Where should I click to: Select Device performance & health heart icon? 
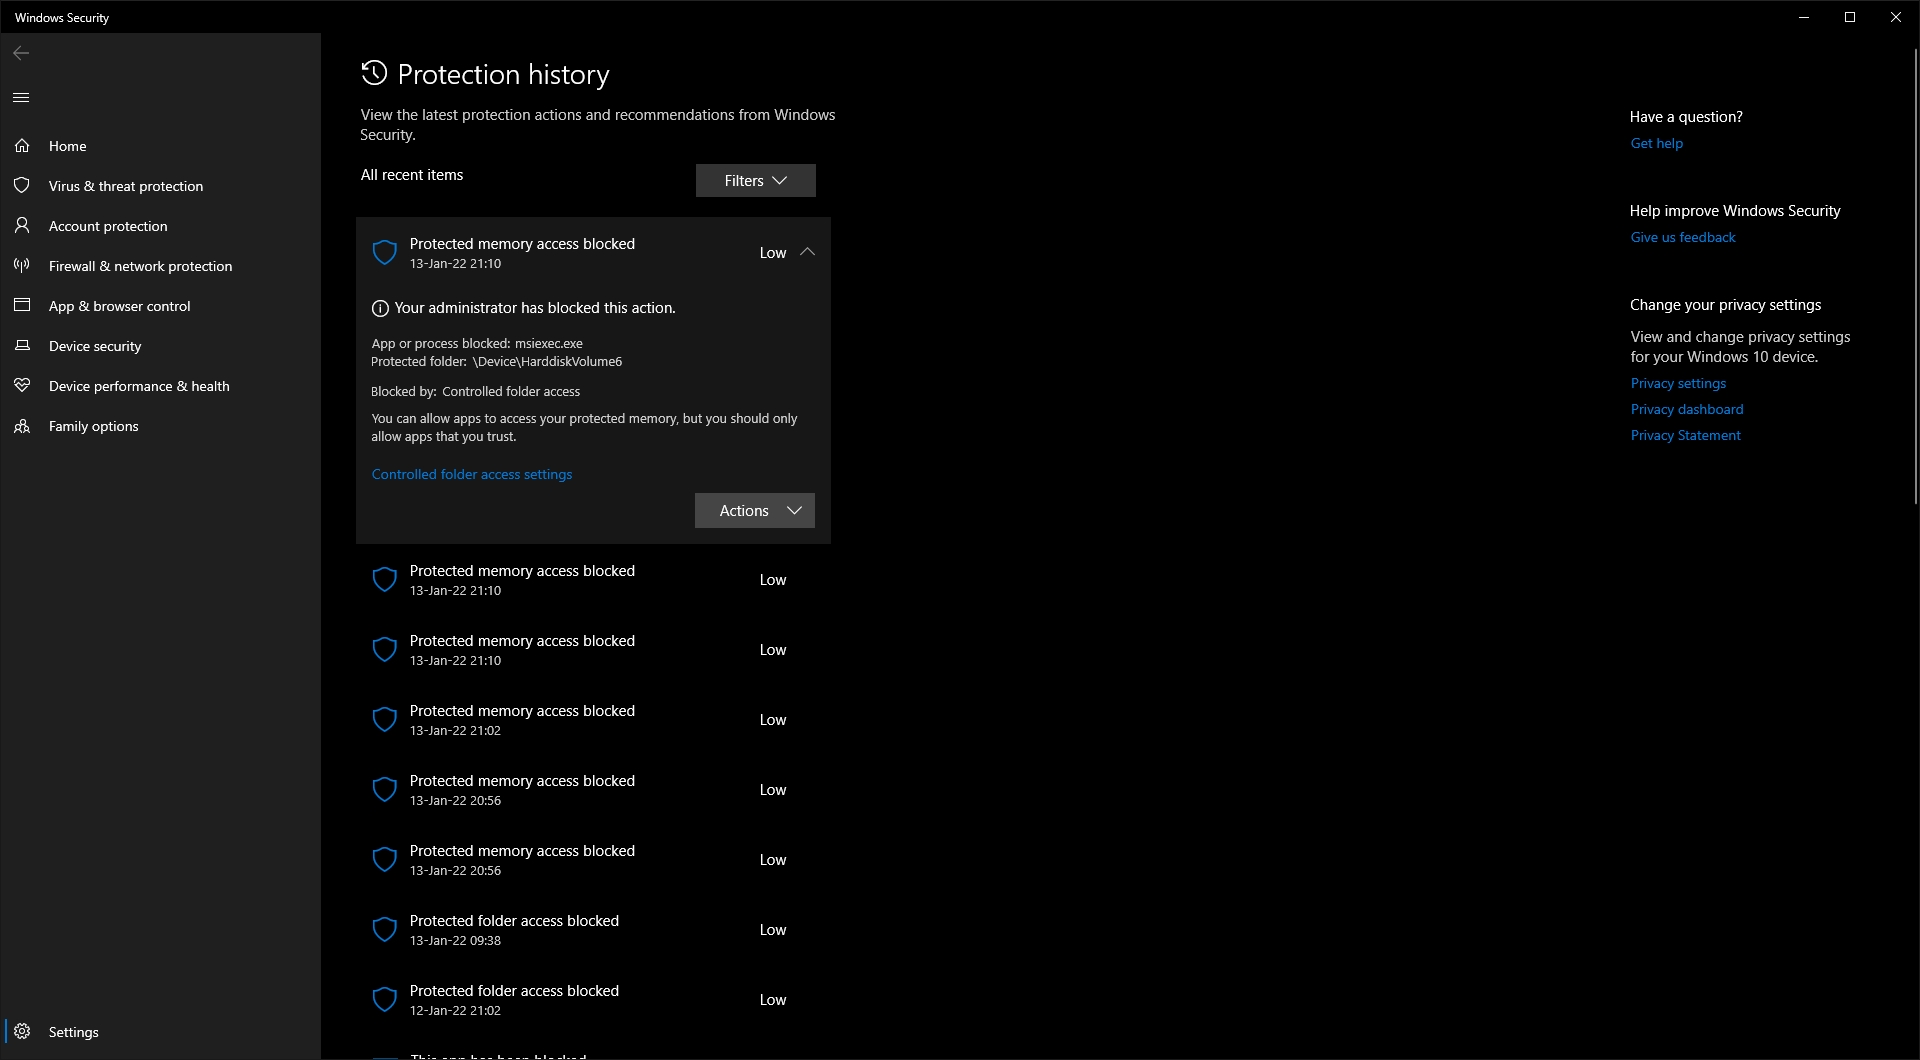[22, 386]
